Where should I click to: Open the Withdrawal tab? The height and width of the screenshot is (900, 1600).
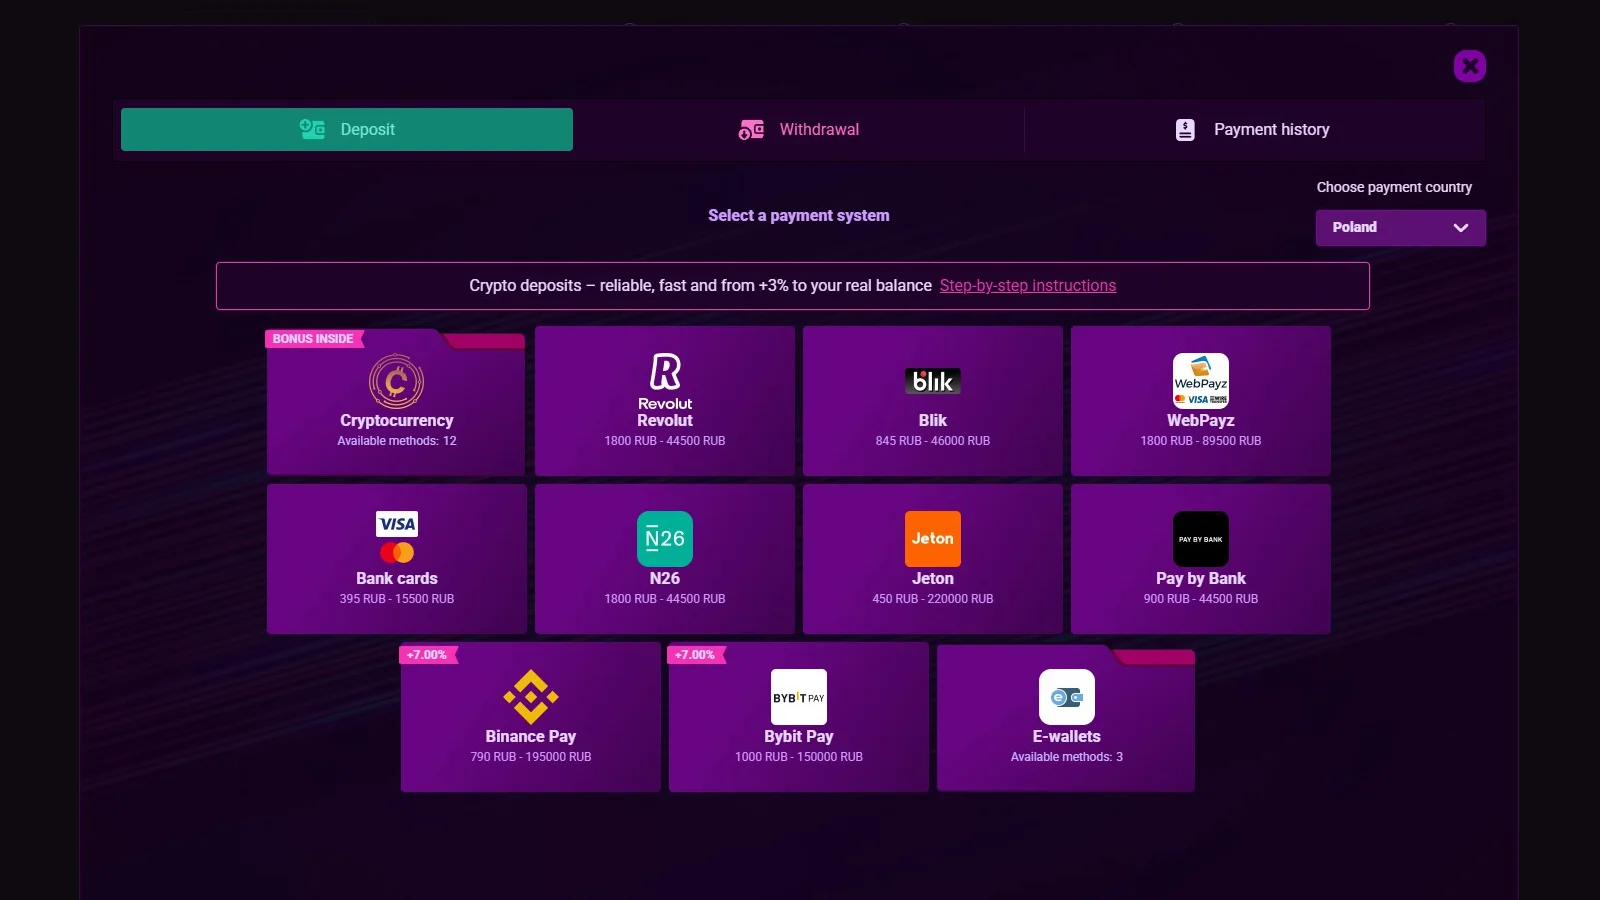click(x=799, y=129)
